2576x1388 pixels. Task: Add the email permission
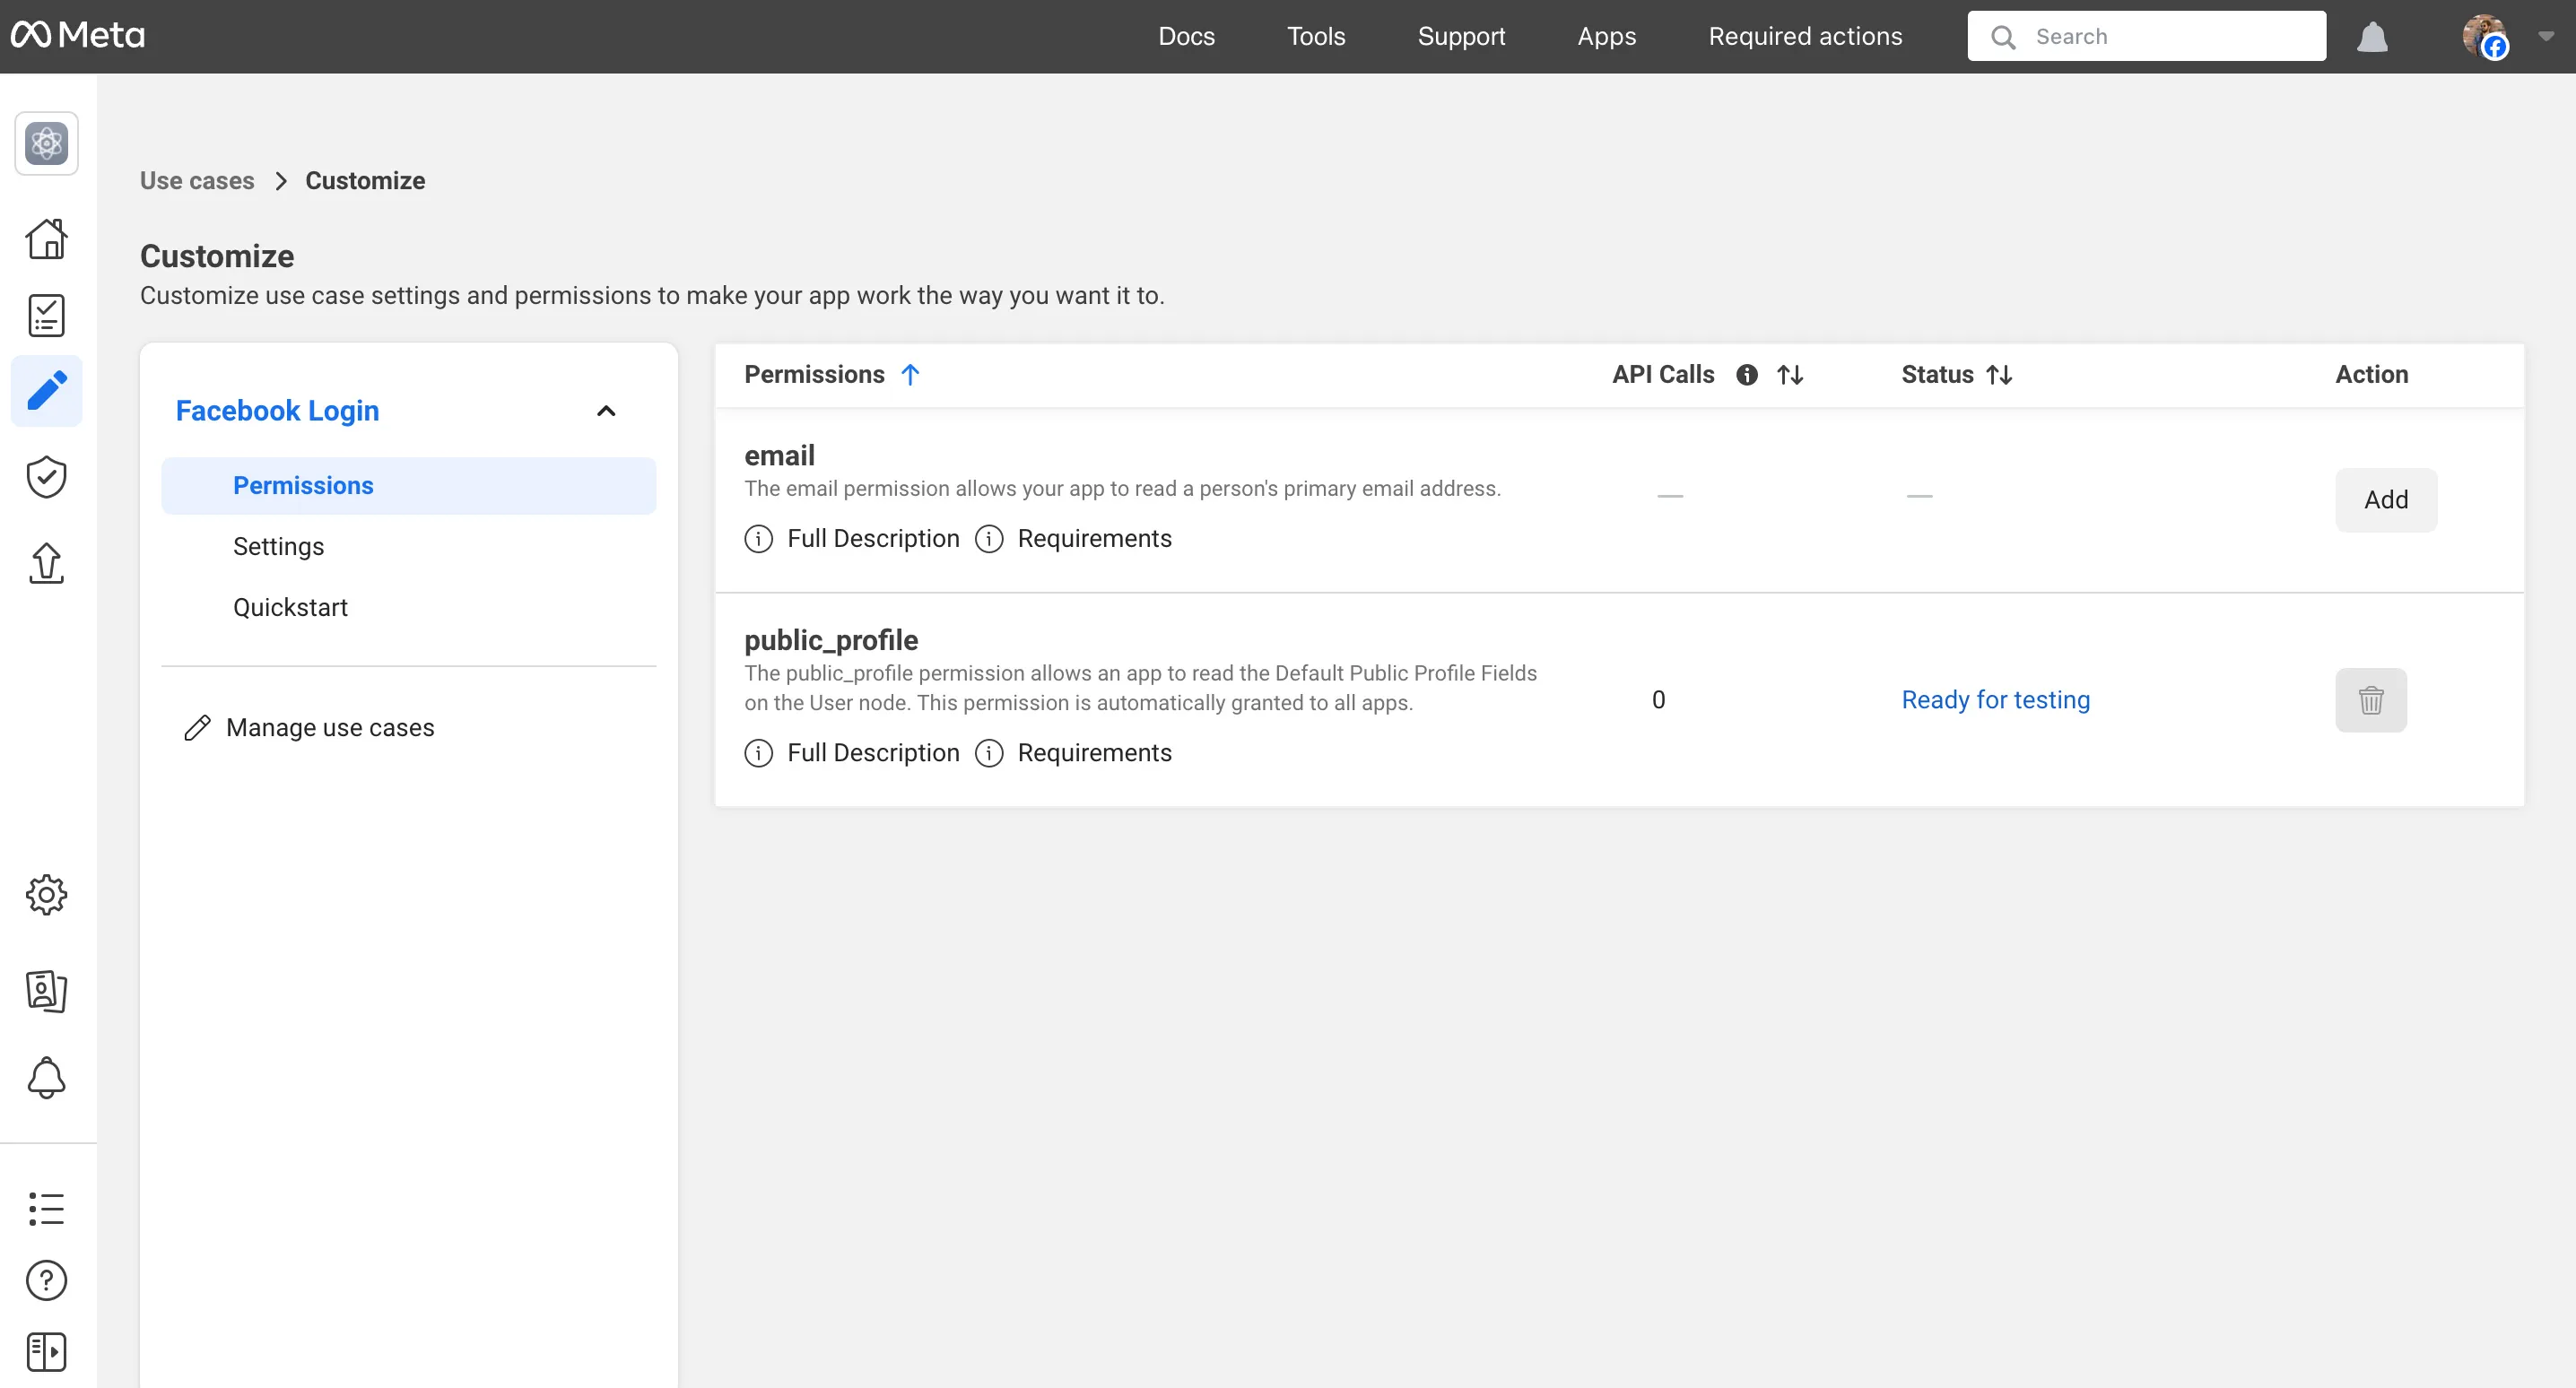2386,500
